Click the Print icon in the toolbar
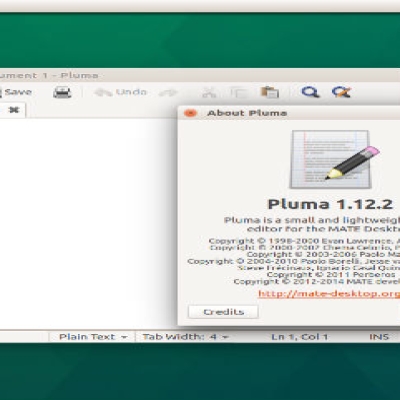 62,92
